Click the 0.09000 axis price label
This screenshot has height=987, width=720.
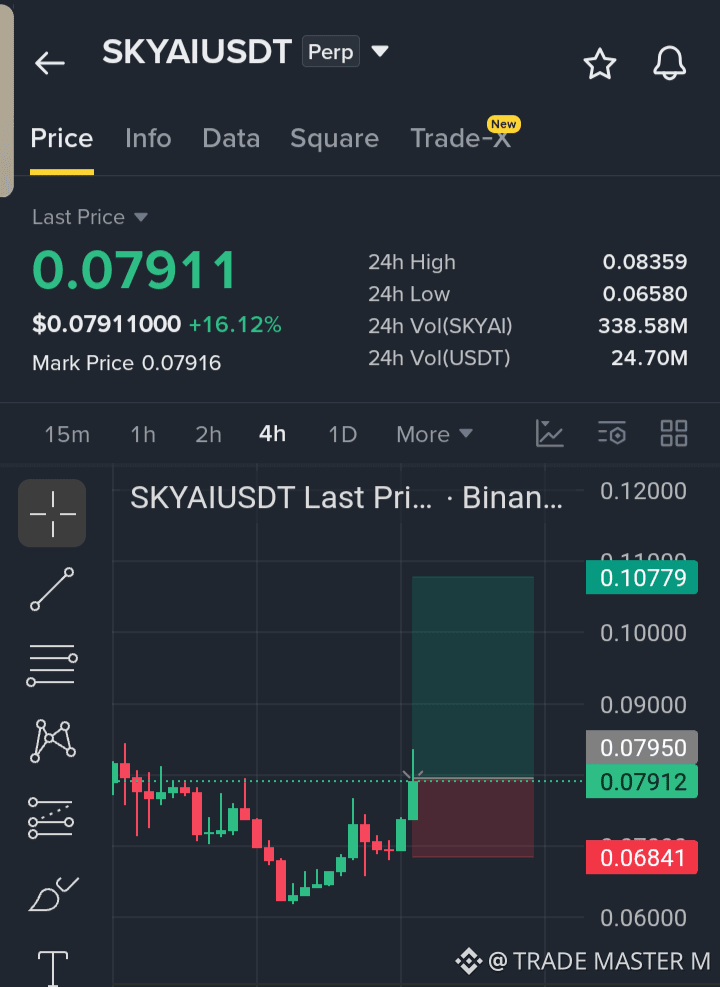point(643,705)
